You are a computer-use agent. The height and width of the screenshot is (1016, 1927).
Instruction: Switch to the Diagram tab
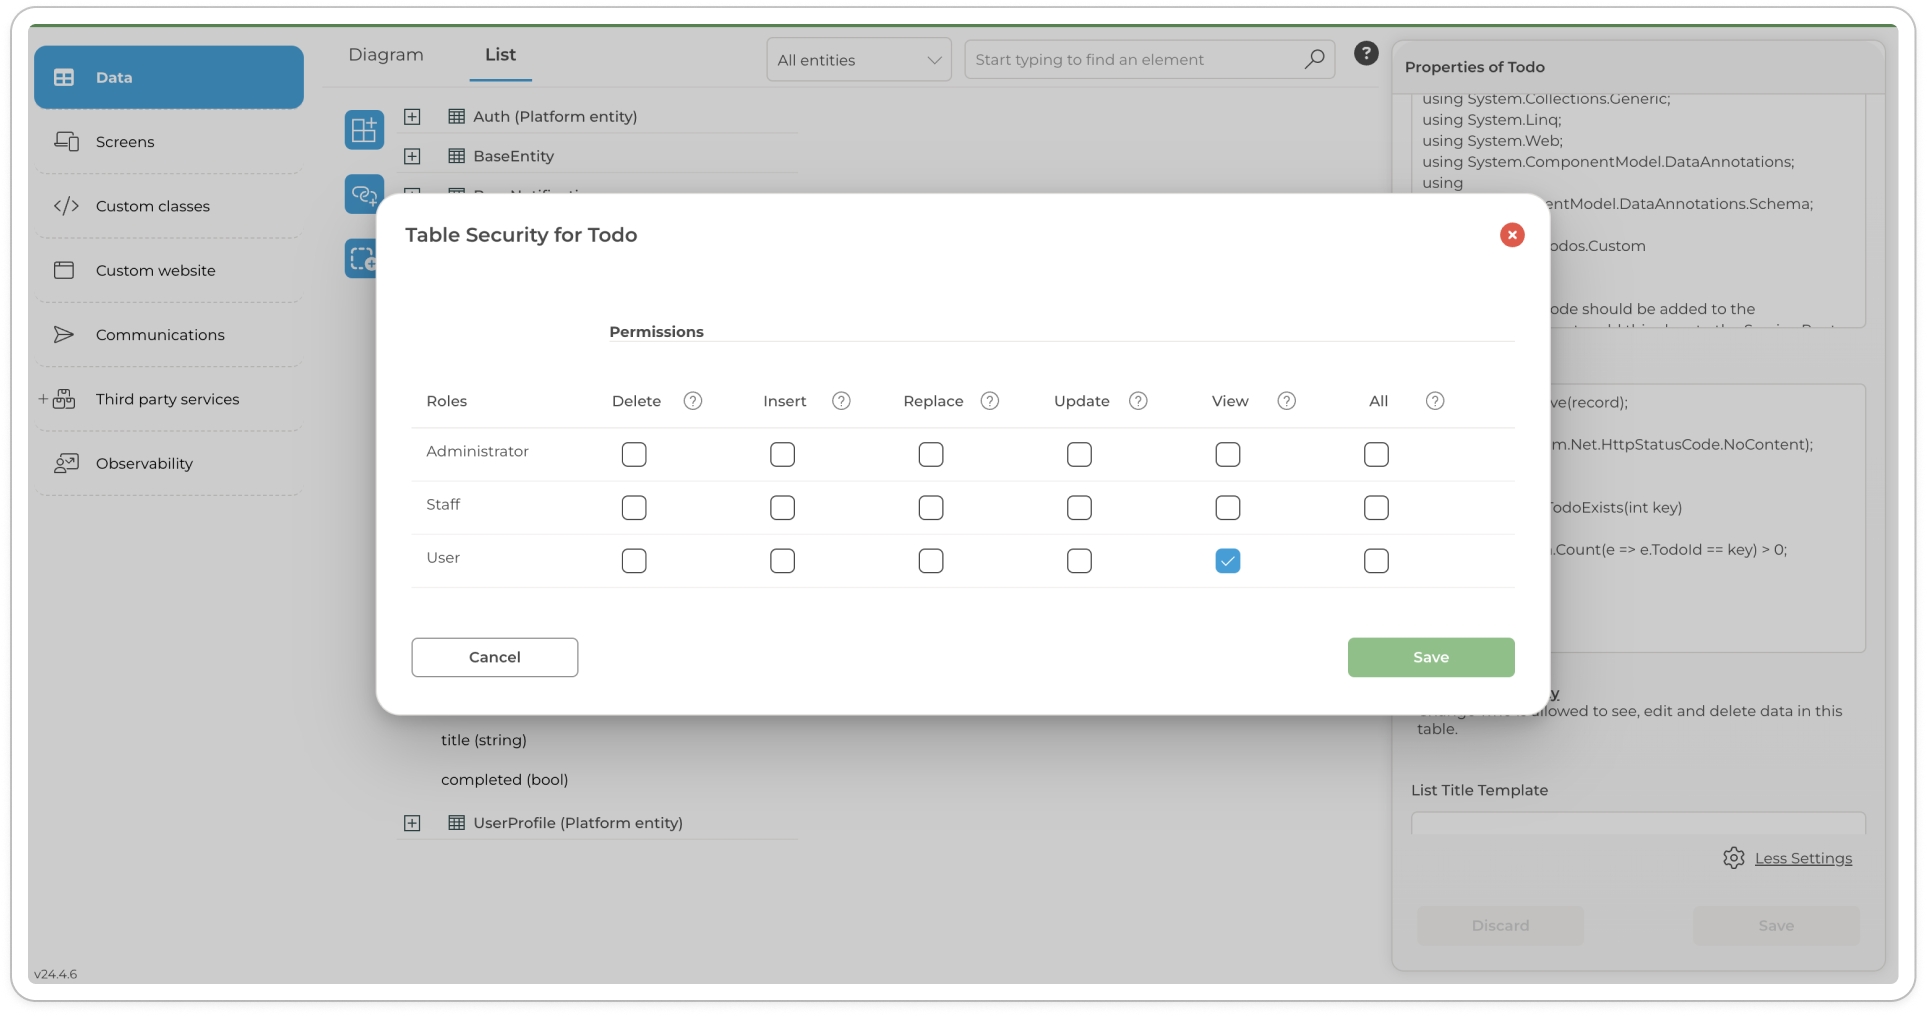click(x=386, y=55)
